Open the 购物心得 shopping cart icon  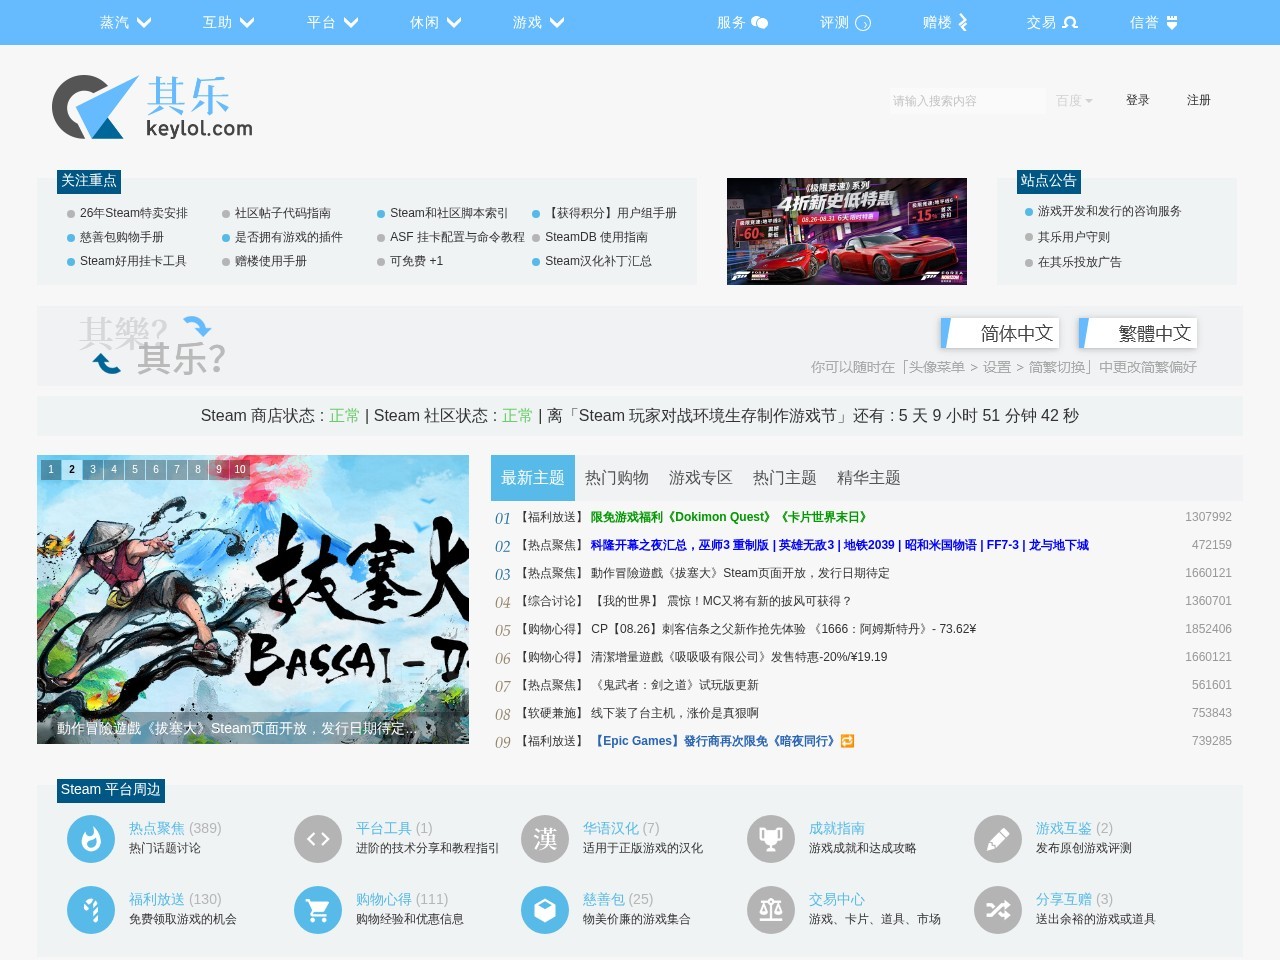(318, 910)
